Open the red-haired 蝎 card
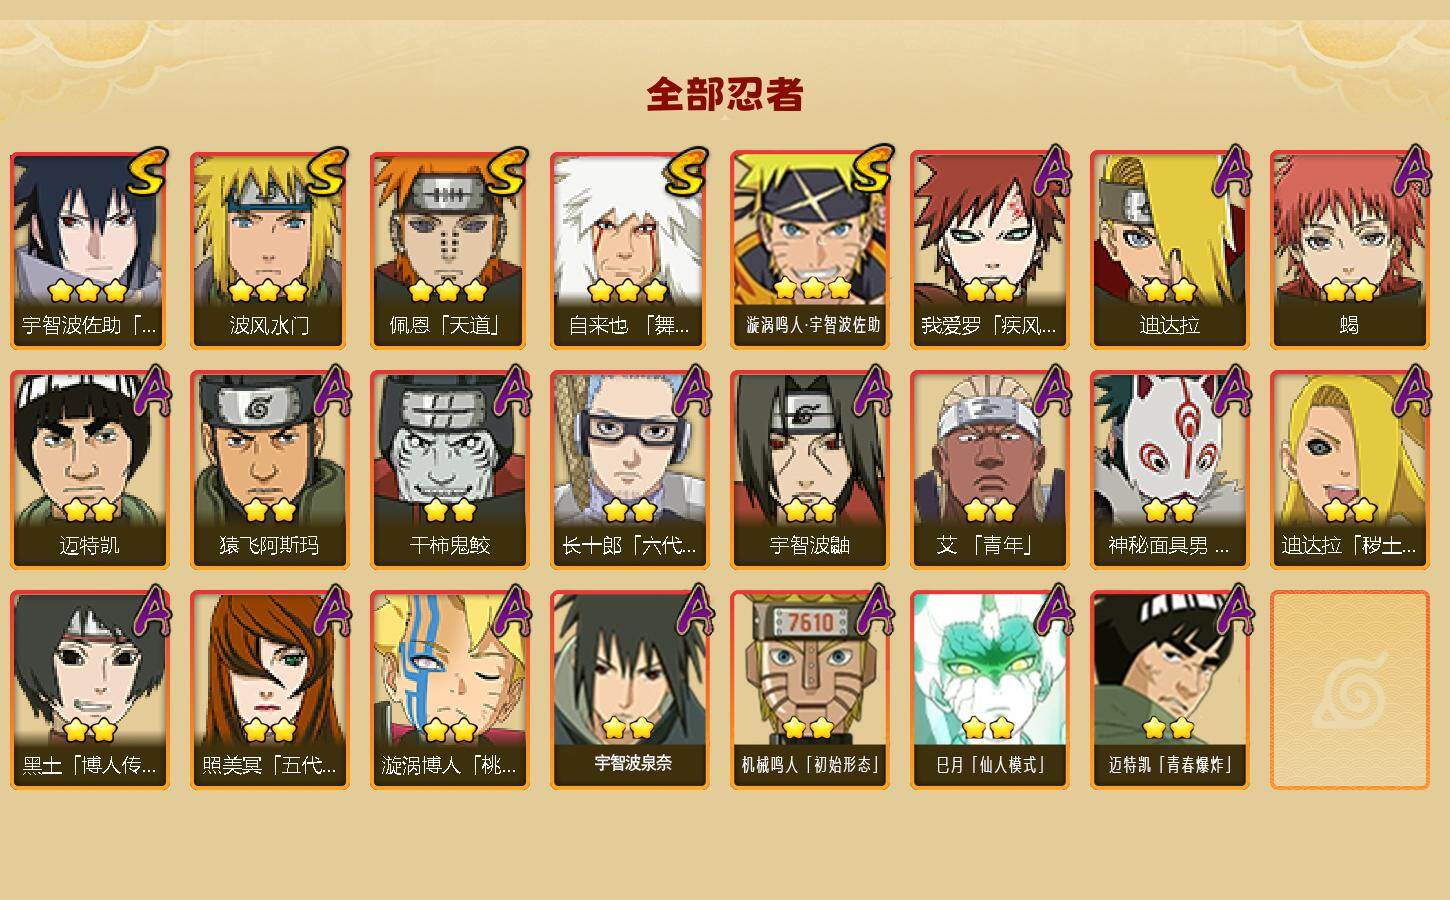 click(x=1349, y=250)
